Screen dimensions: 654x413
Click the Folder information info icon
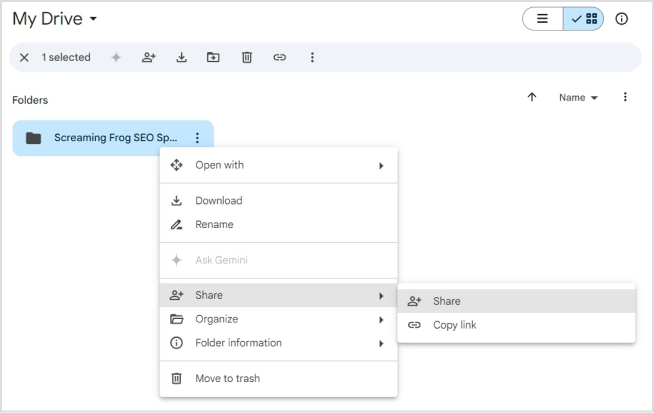176,343
